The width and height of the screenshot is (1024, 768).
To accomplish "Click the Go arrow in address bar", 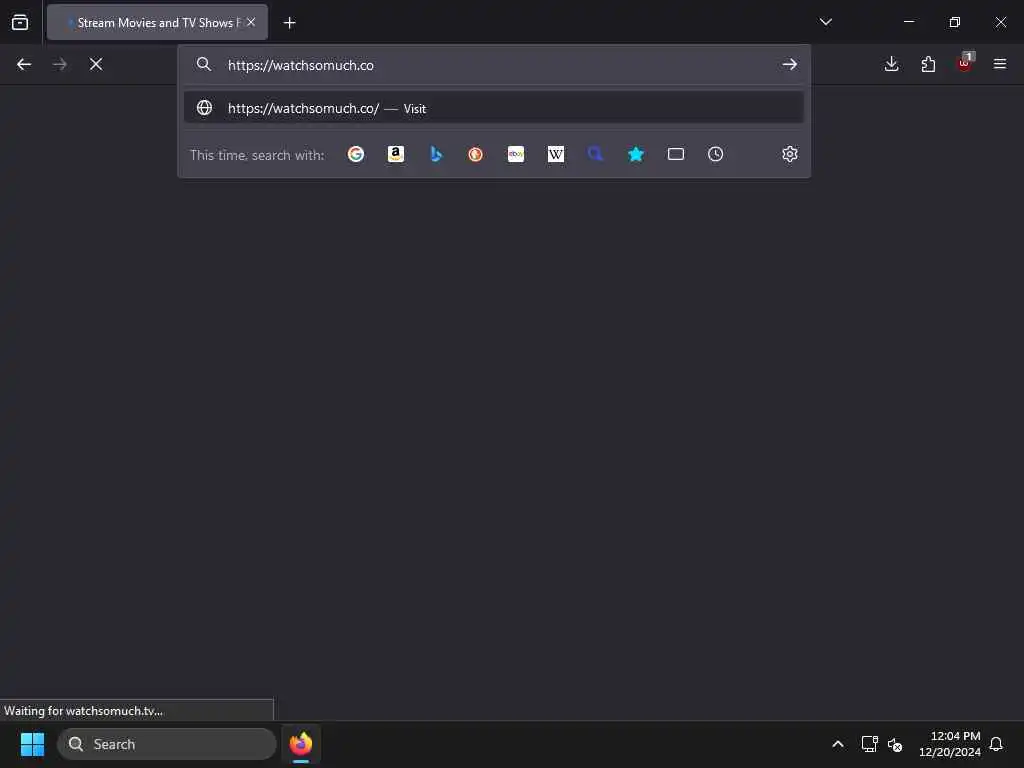I will pos(790,64).
